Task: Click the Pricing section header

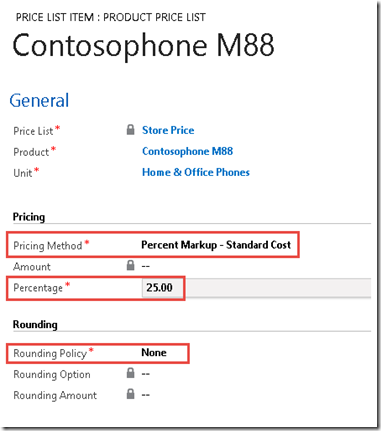Action: [29, 217]
